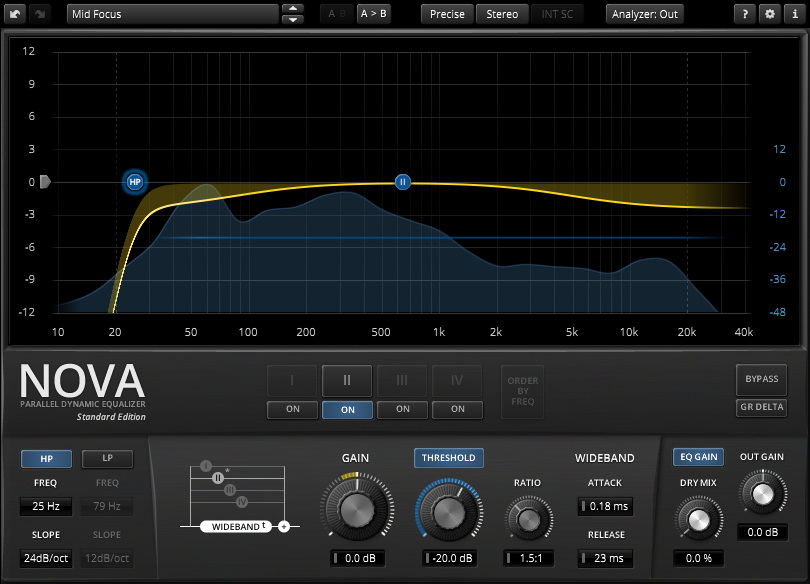Change the Analyzer: Out mode

[645, 14]
